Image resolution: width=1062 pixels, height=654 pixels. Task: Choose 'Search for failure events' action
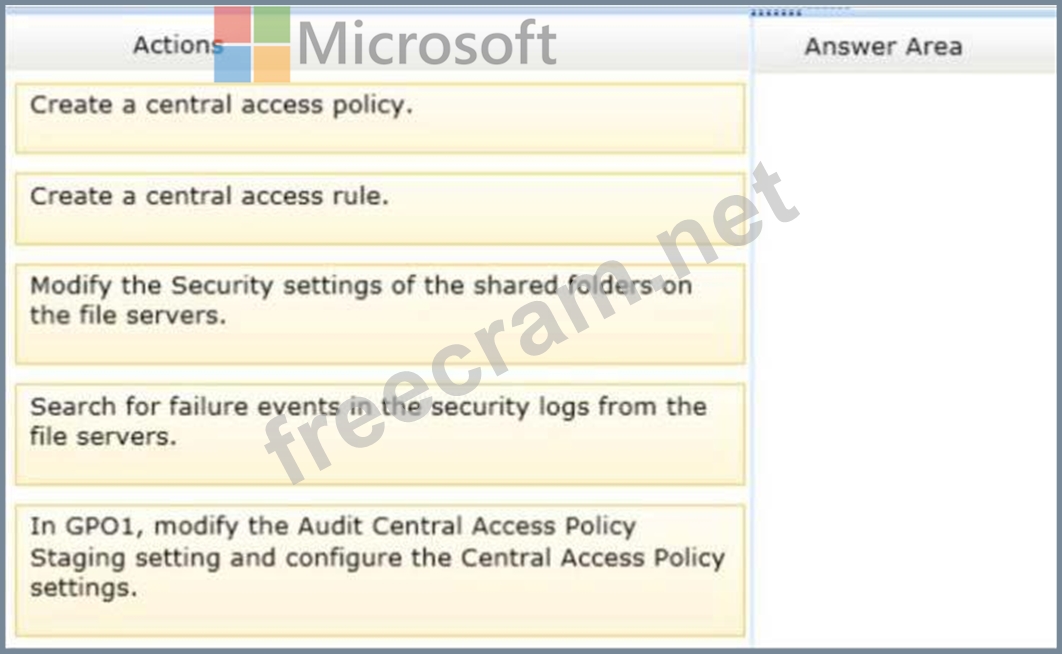[x=380, y=434]
